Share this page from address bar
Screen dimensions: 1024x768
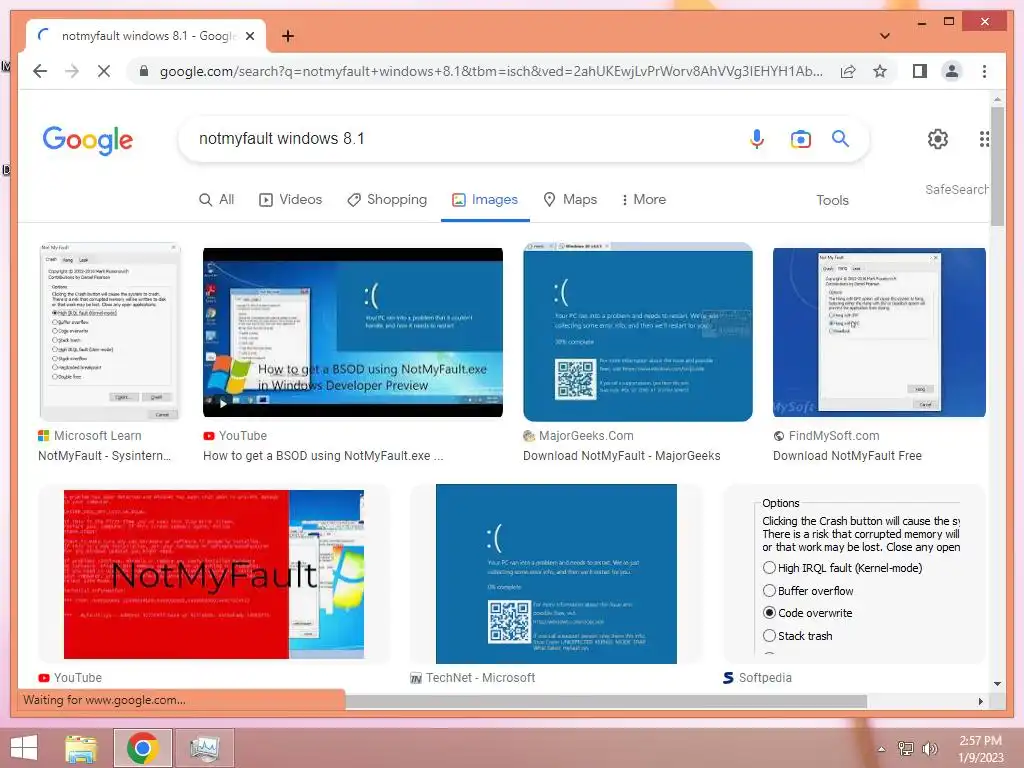click(x=848, y=71)
